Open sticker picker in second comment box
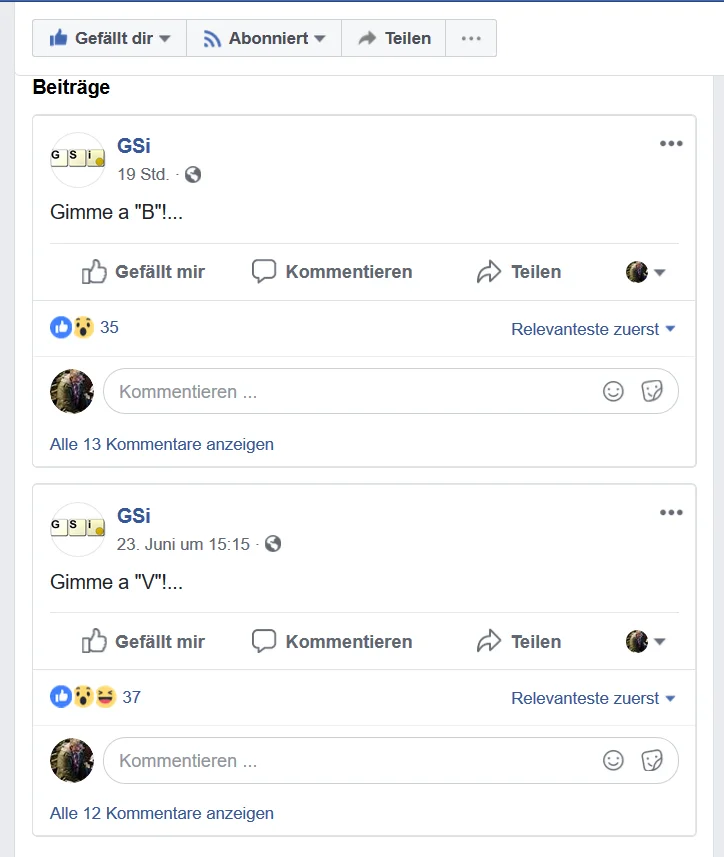 click(x=652, y=761)
